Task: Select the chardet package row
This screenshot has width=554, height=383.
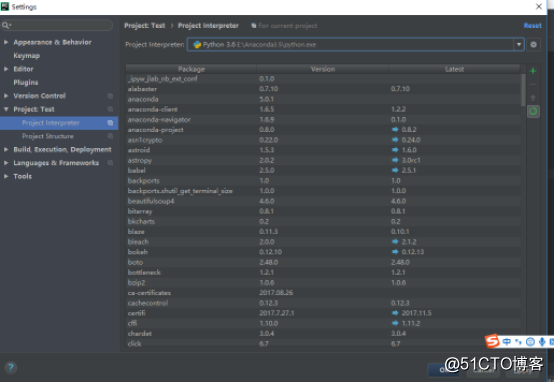Action: 323,334
